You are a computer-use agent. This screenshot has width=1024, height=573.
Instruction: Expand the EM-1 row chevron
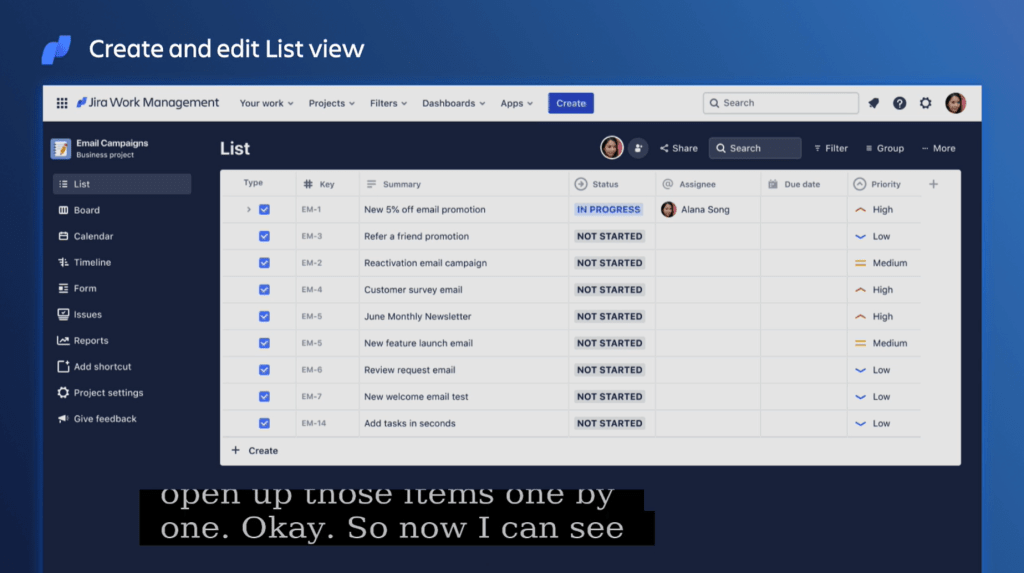click(248, 210)
